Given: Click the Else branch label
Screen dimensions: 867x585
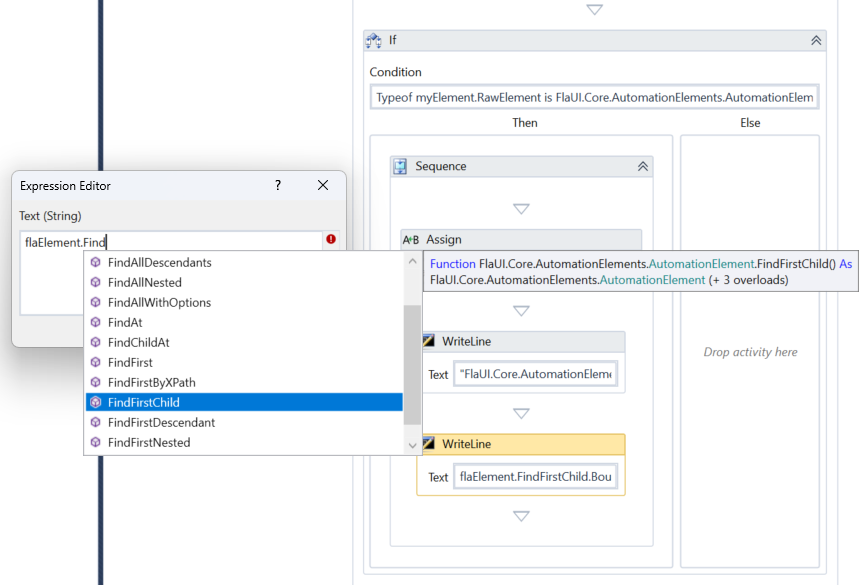Looking at the screenshot, I should 750,123.
